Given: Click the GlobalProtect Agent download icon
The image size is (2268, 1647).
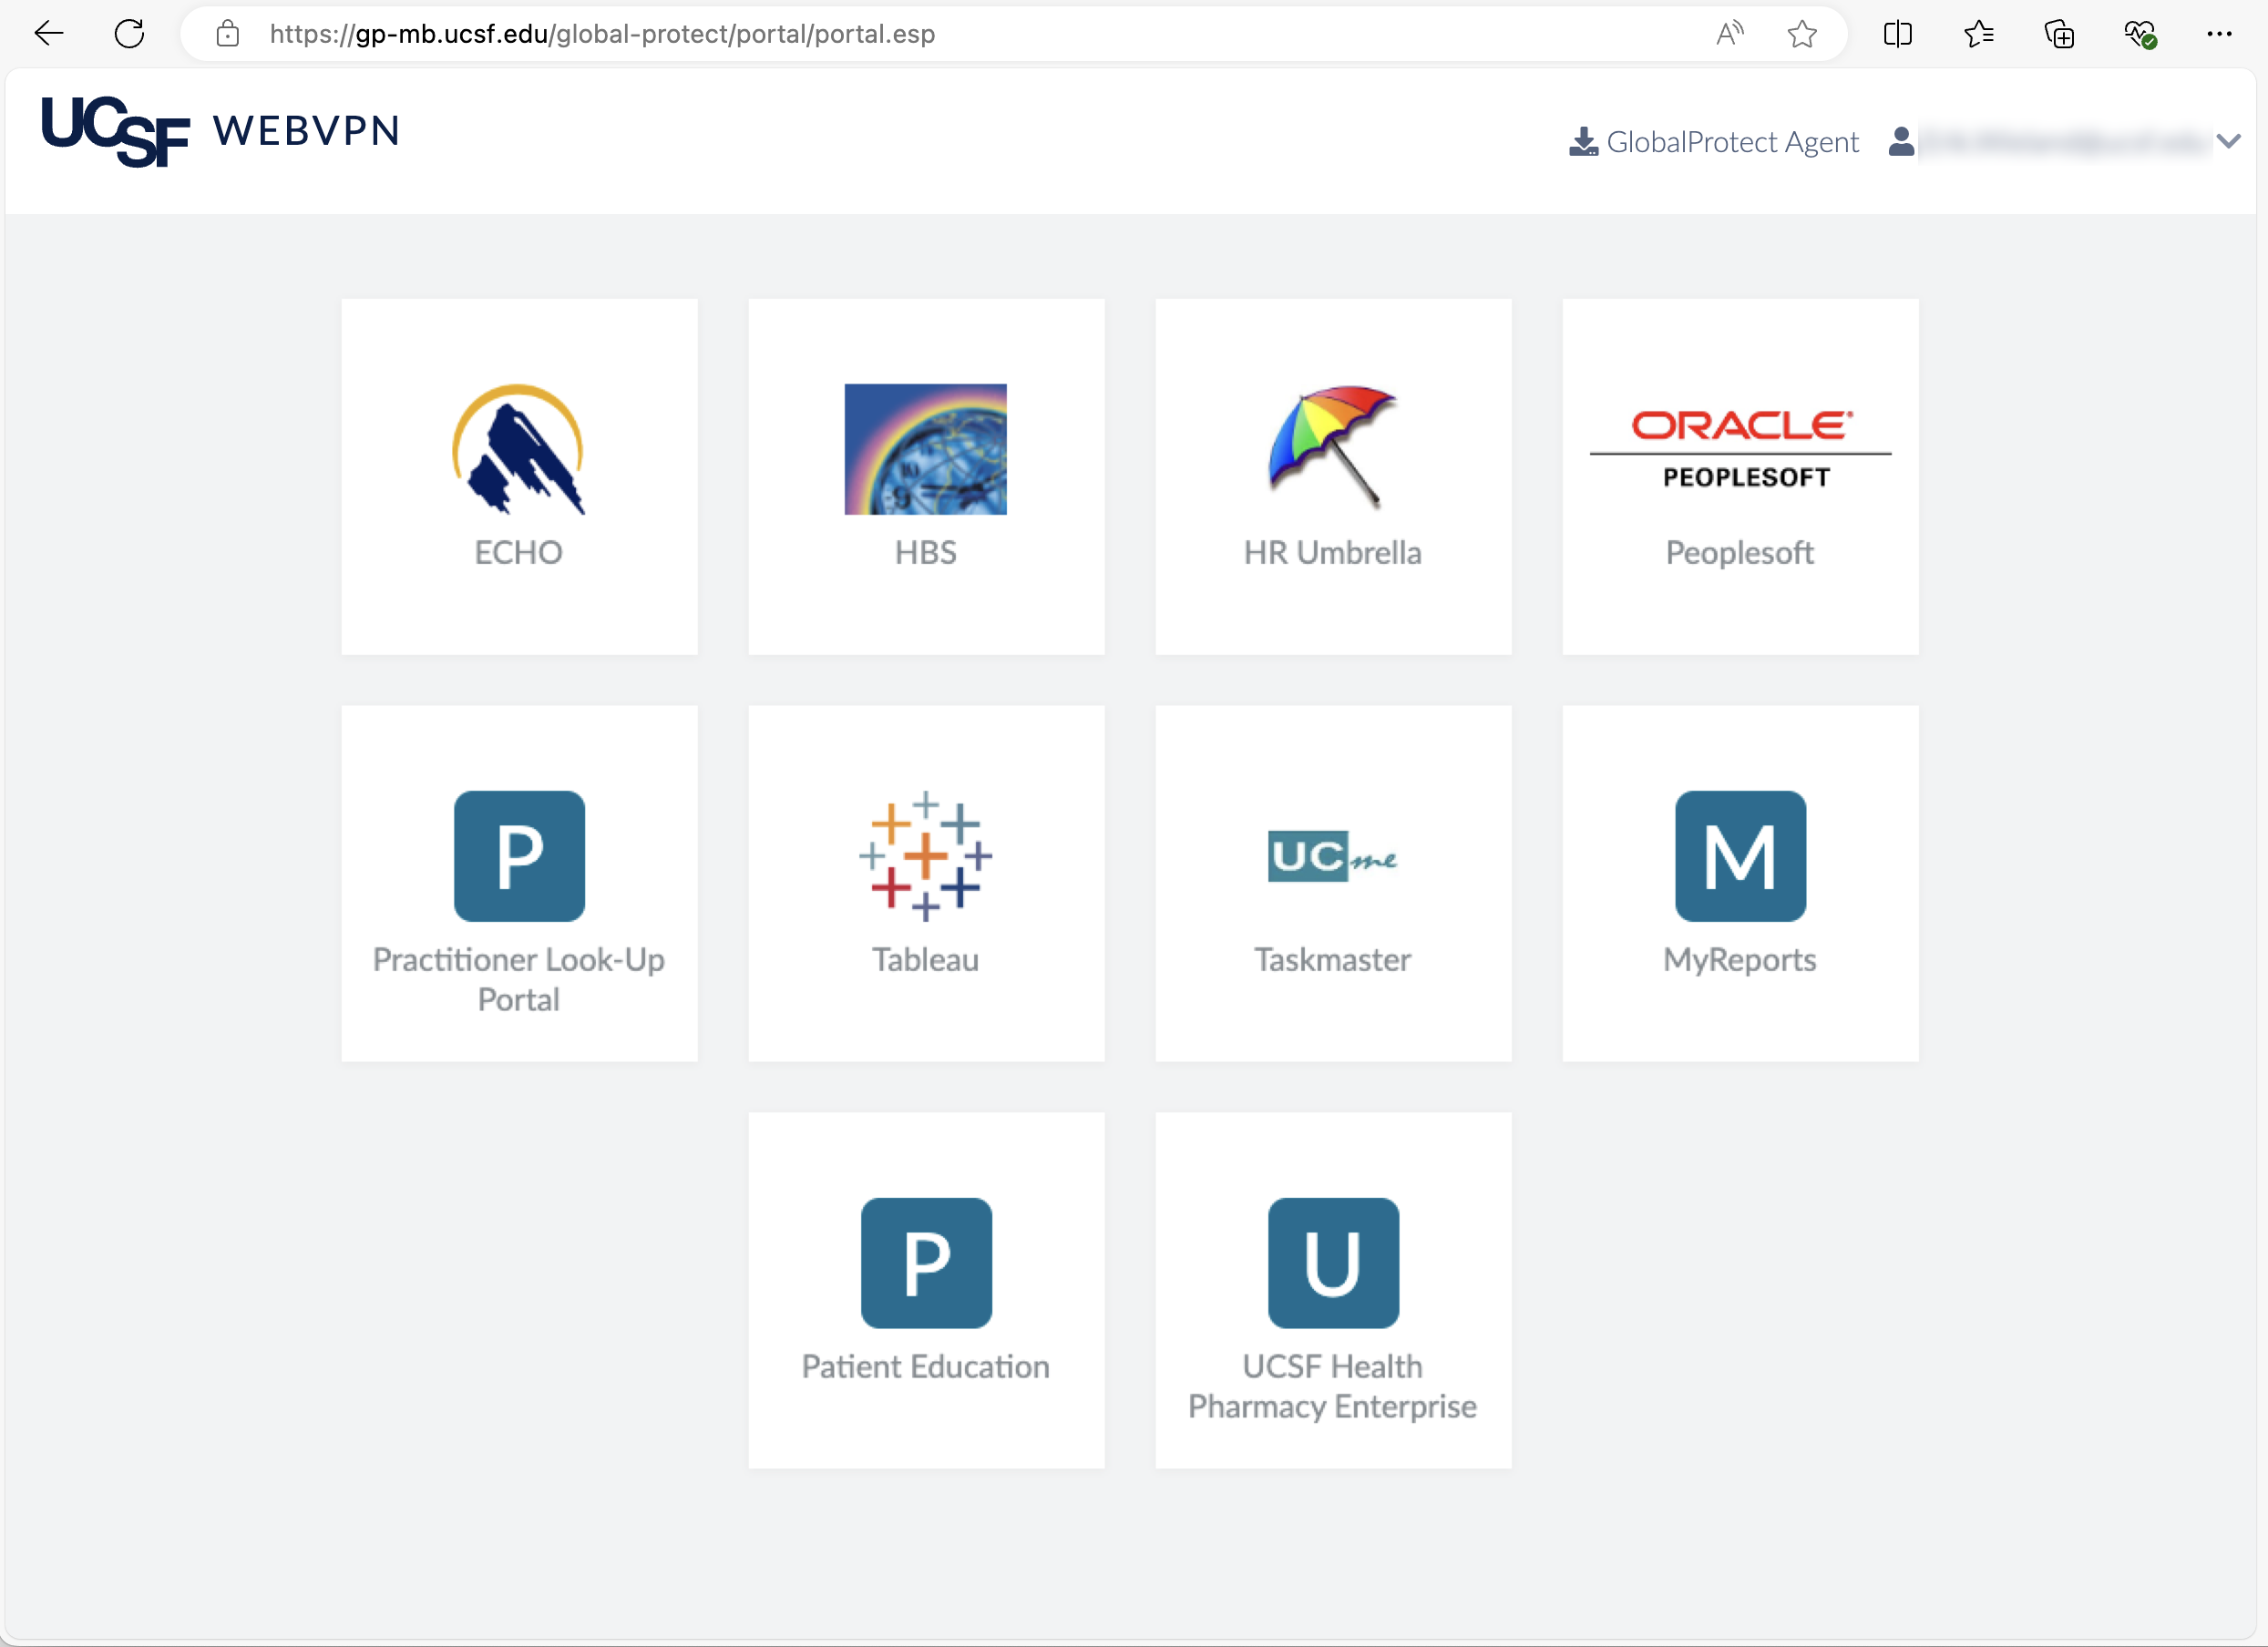Looking at the screenshot, I should pyautogui.click(x=1583, y=142).
